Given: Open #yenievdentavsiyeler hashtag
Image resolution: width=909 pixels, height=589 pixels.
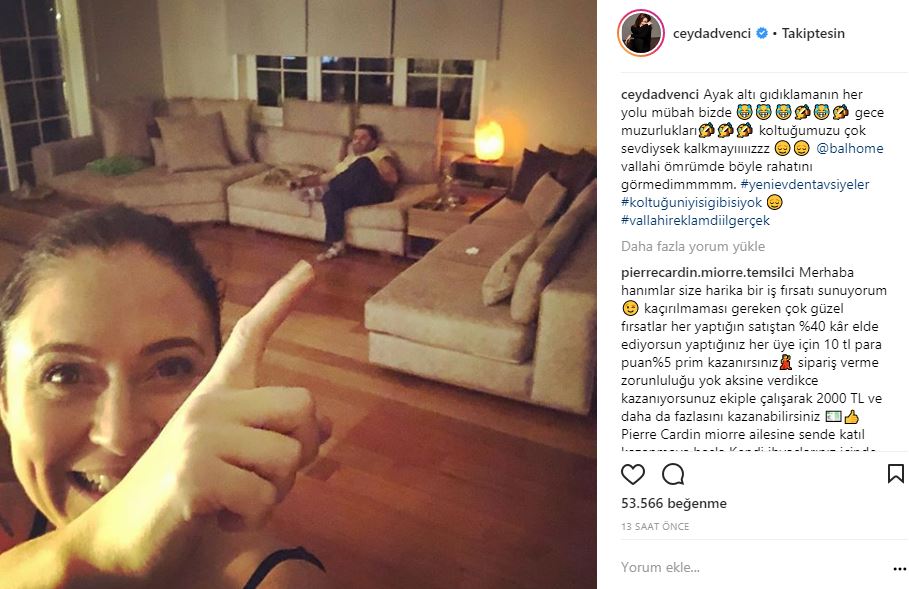Looking at the screenshot, I should (x=805, y=184).
